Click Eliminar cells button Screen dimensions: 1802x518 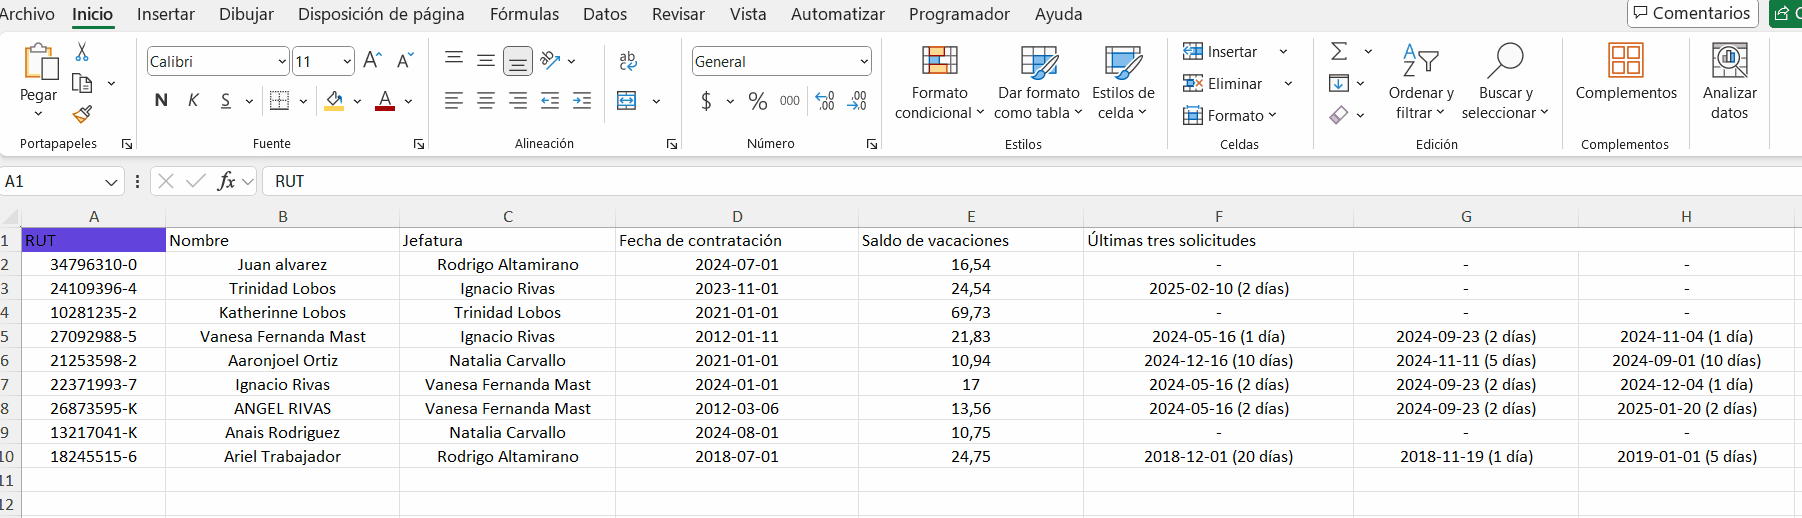[1237, 83]
